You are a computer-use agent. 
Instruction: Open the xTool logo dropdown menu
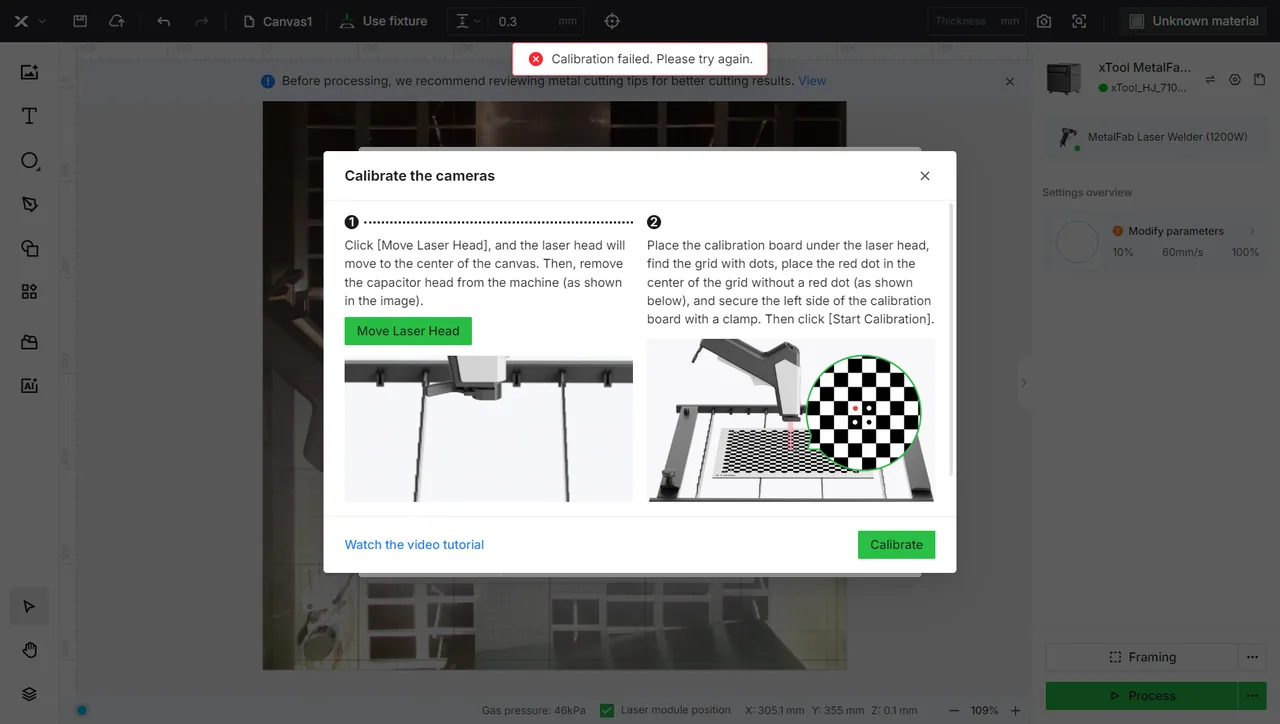point(28,21)
